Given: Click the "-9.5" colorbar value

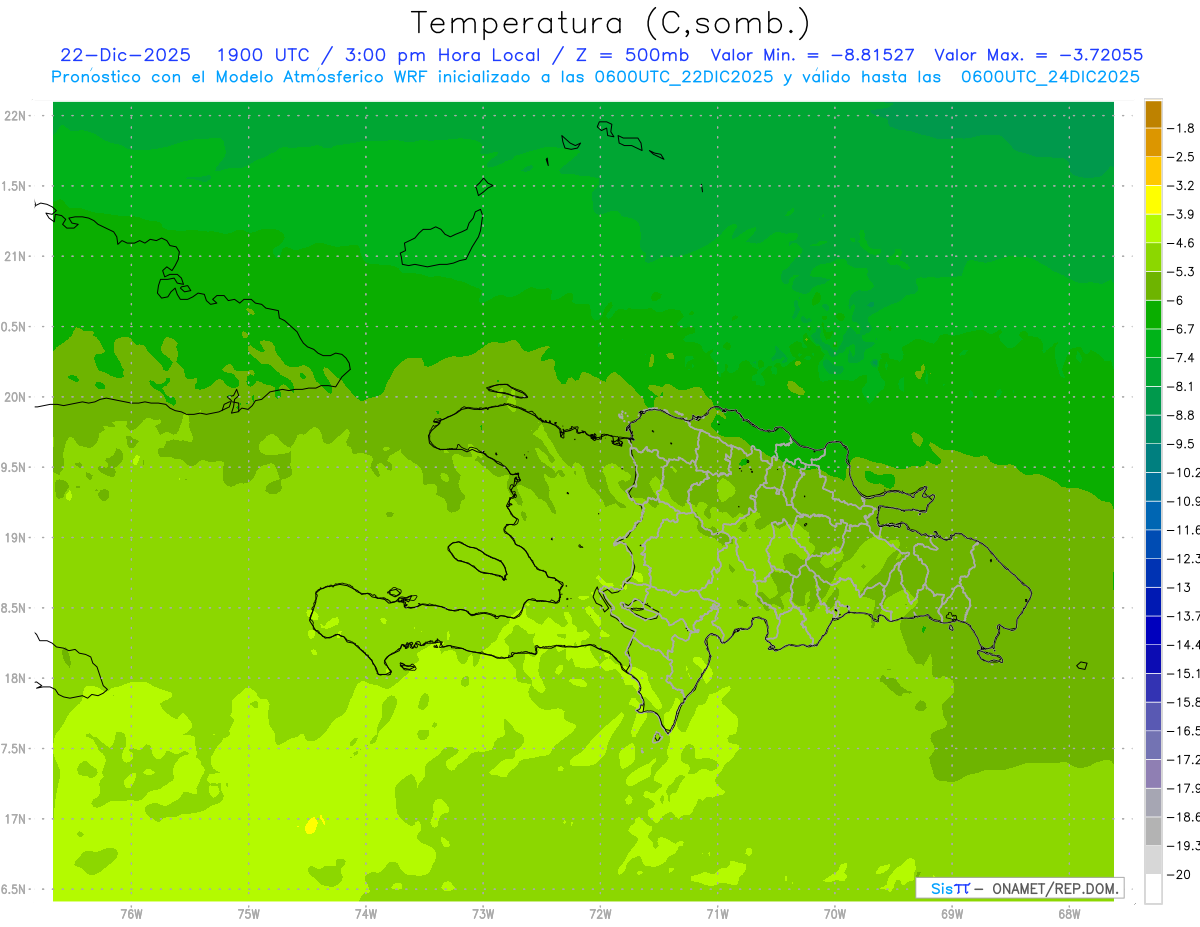Looking at the screenshot, I should (1182, 444).
